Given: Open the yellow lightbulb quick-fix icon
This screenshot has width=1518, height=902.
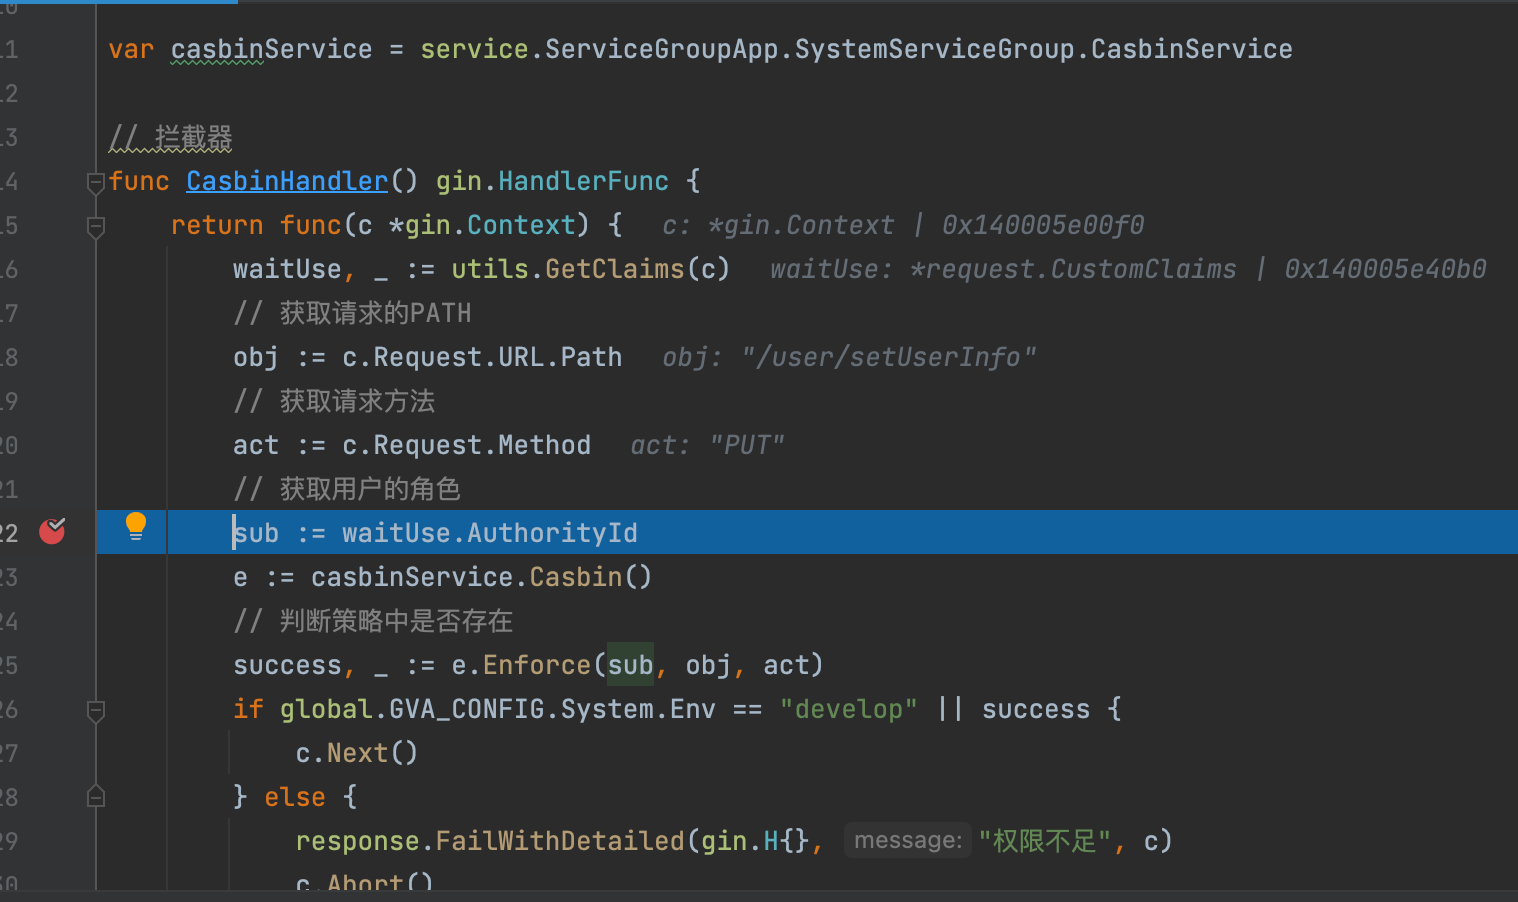Looking at the screenshot, I should 136,526.
